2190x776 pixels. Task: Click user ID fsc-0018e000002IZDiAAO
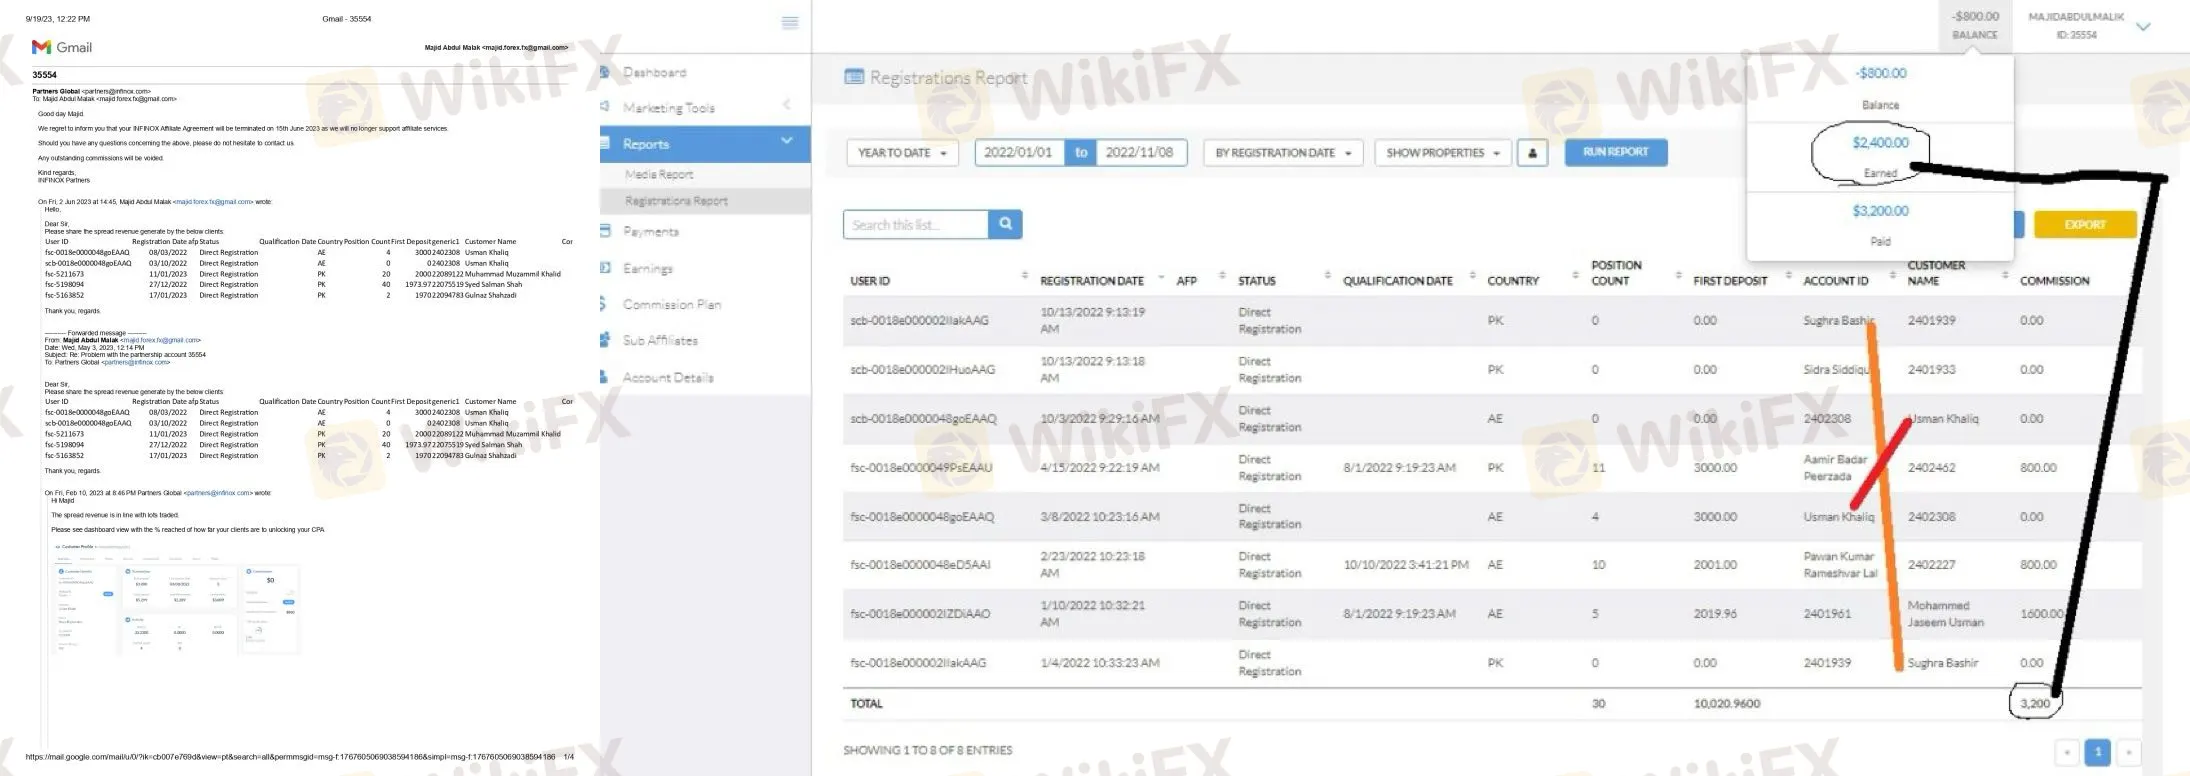(920, 614)
